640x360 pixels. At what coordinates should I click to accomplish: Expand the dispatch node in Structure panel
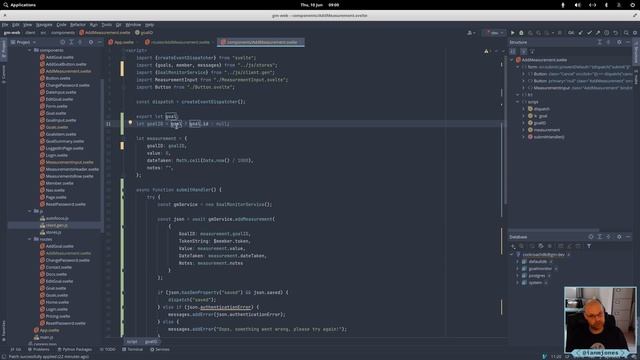pos(524,109)
